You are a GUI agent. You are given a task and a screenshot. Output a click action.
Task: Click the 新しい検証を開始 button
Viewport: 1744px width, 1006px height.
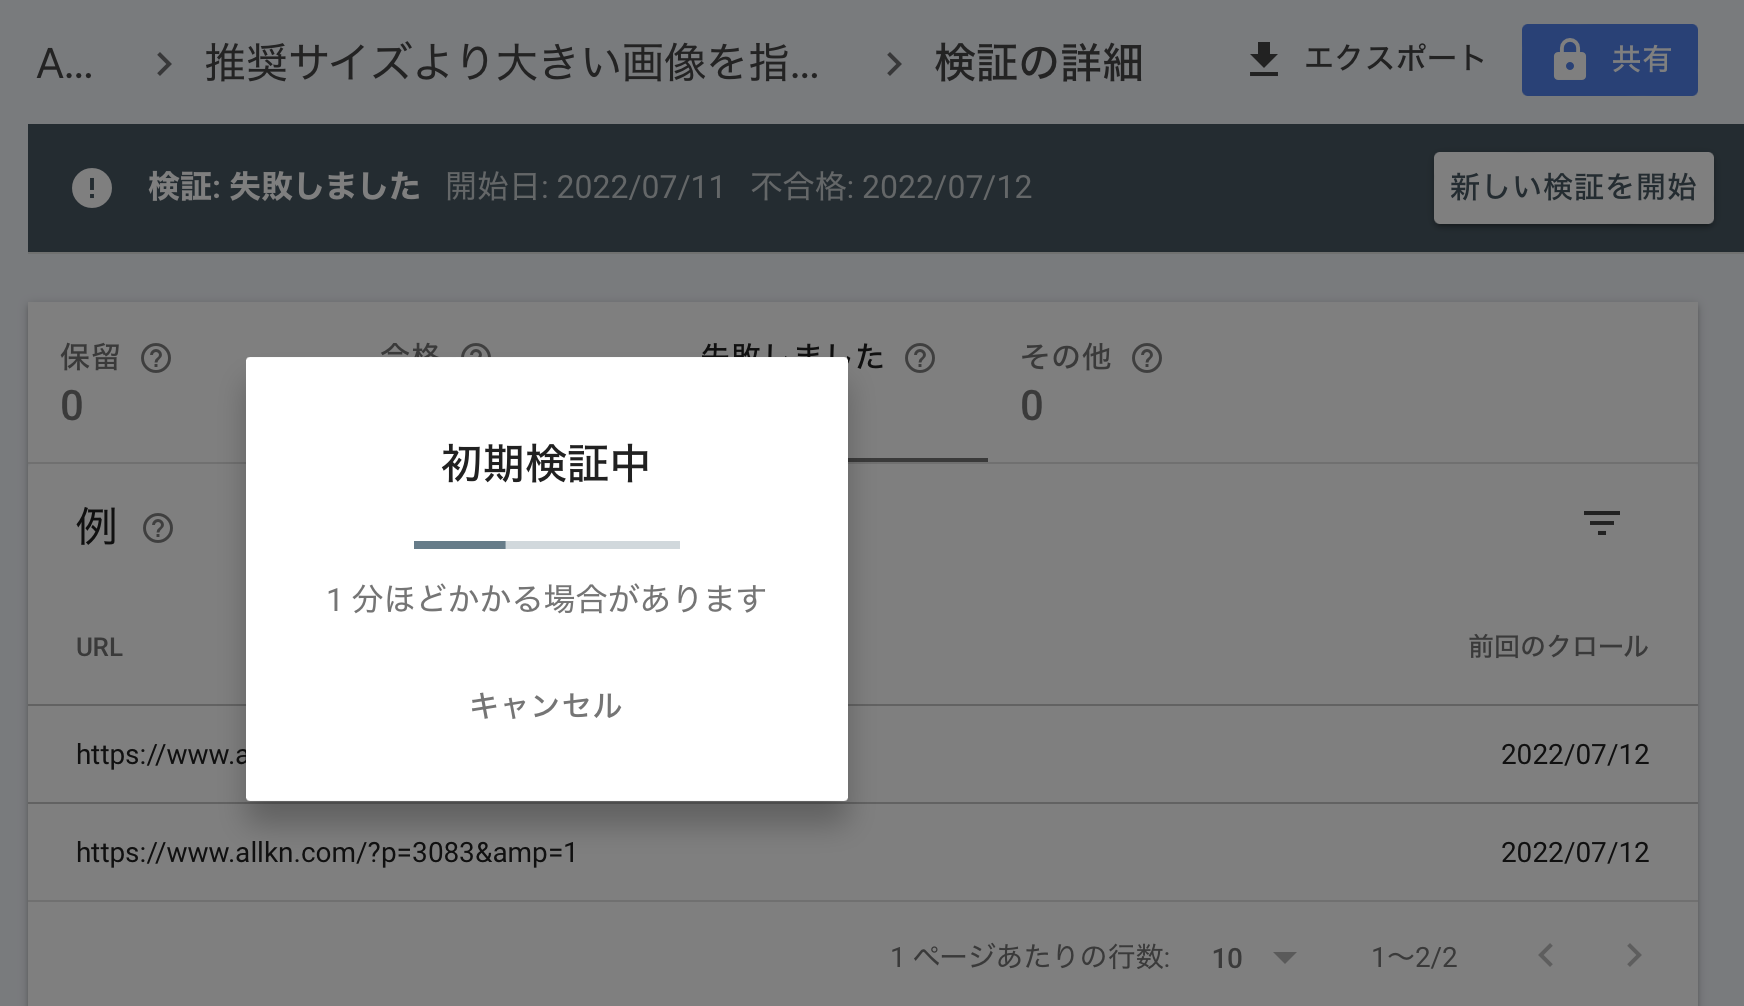1573,188
